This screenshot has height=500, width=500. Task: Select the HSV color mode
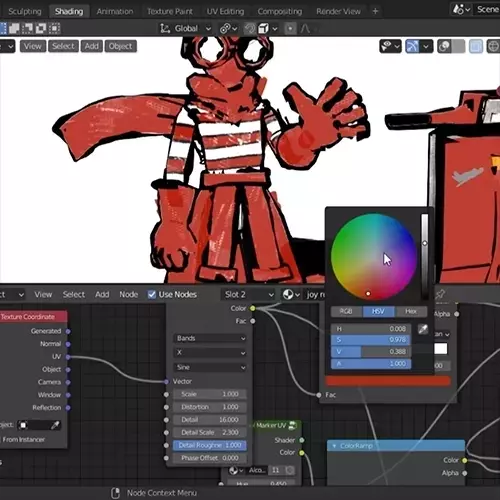(x=378, y=311)
